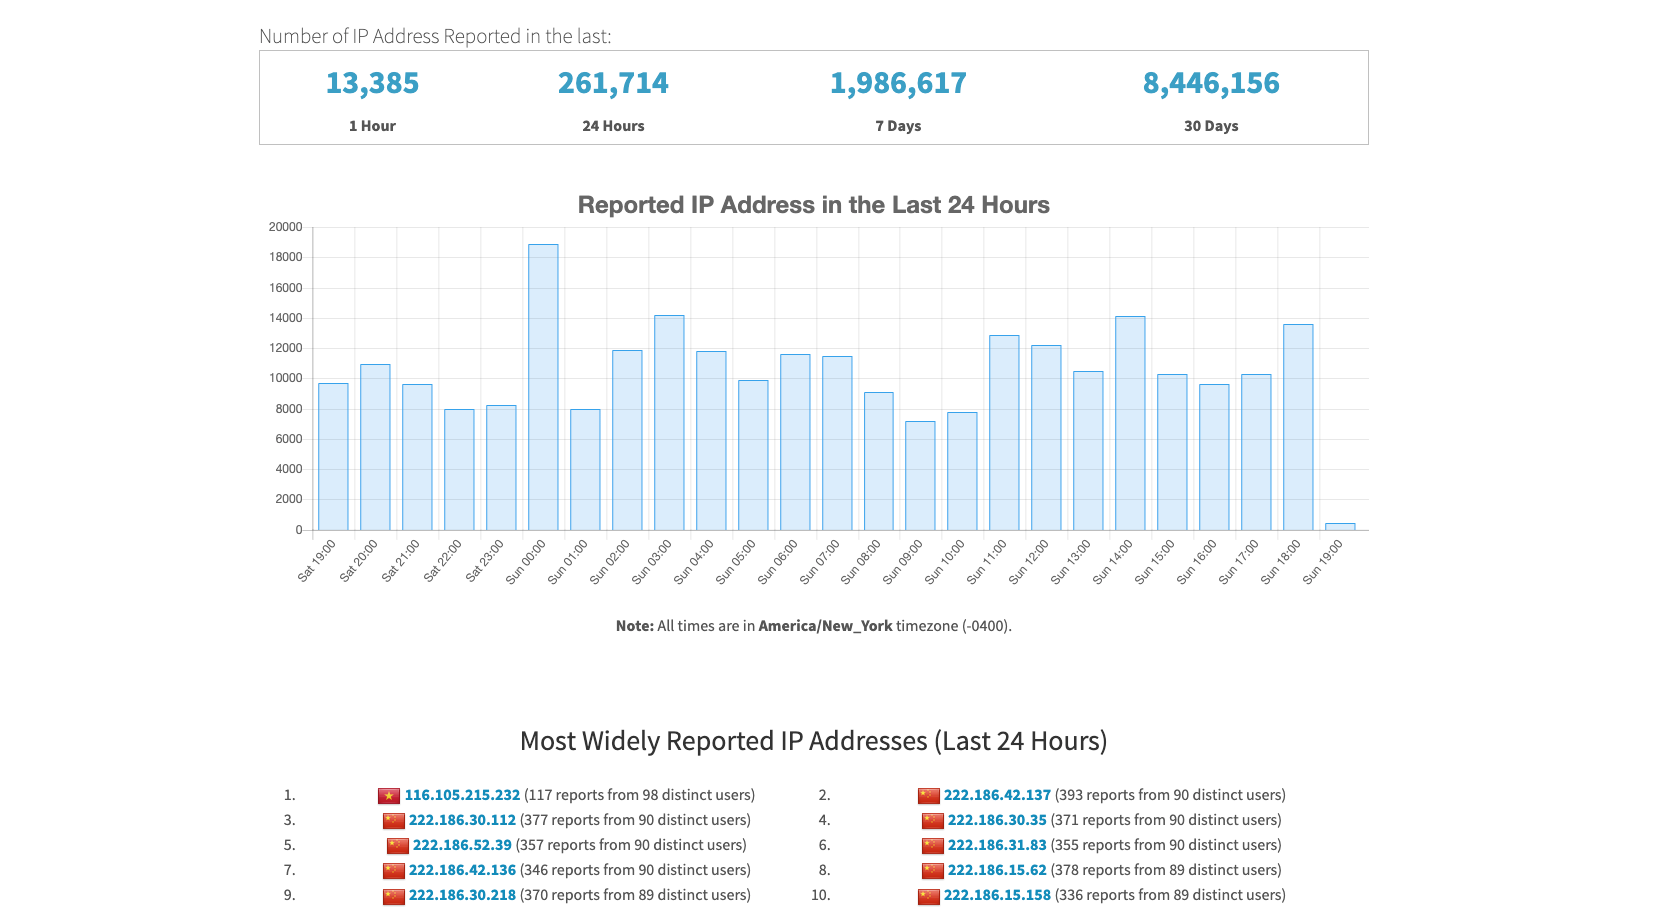Click the tallest bar at Sun 00:00
This screenshot has height=916, width=1669.
543,385
